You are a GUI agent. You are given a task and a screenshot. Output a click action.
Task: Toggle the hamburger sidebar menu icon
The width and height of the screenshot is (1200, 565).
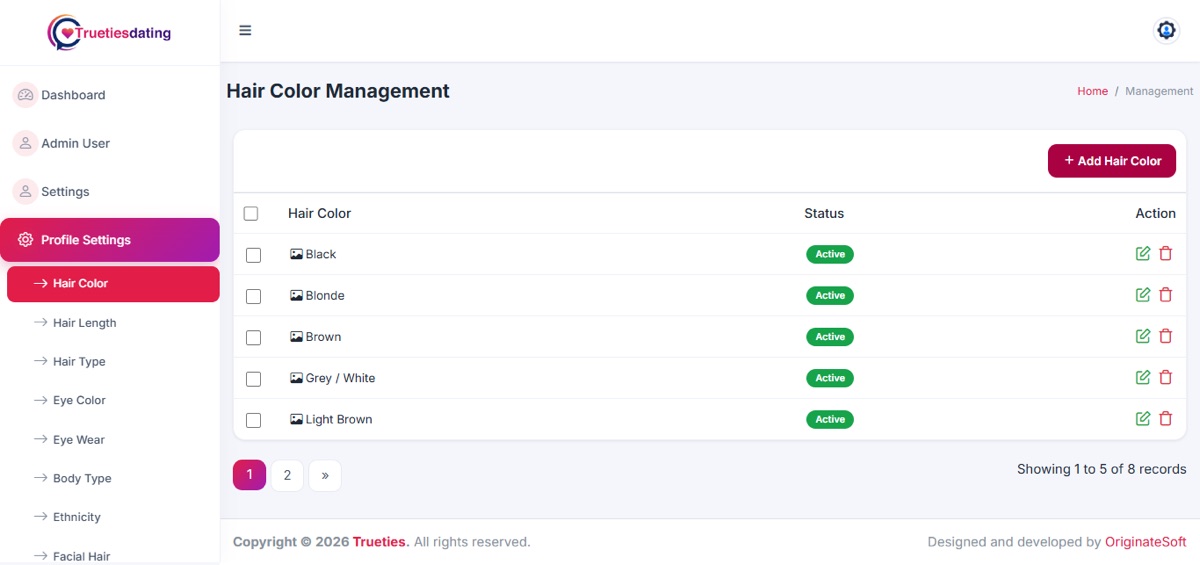tap(245, 30)
